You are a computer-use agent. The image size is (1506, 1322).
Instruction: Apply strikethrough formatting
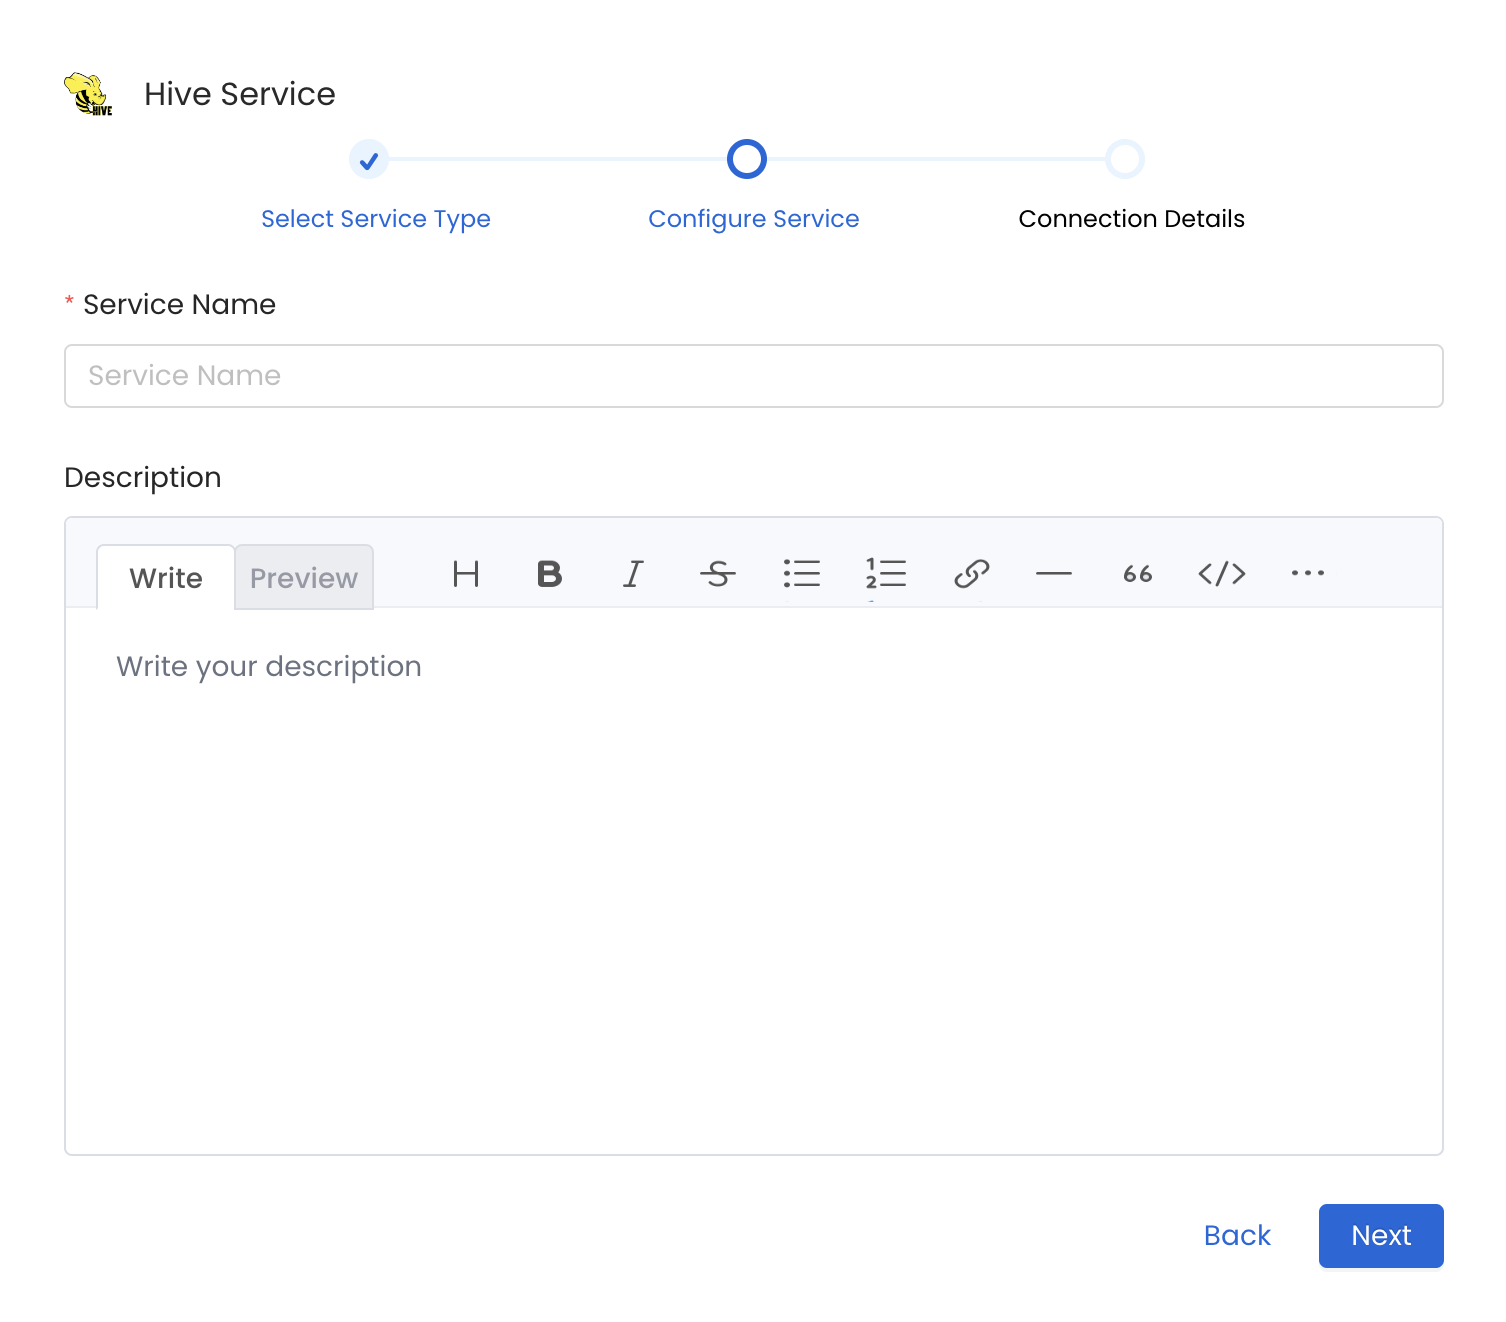click(x=717, y=574)
